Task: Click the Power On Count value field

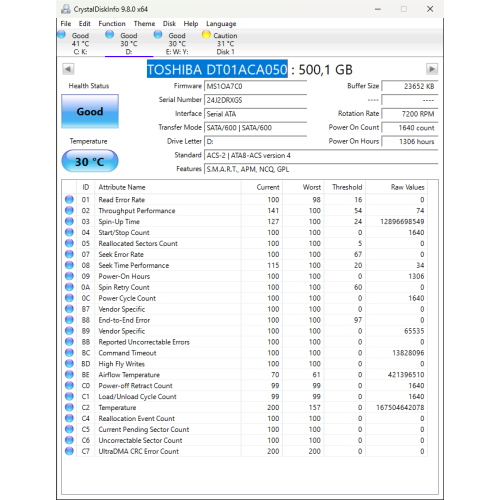Action: click(410, 128)
